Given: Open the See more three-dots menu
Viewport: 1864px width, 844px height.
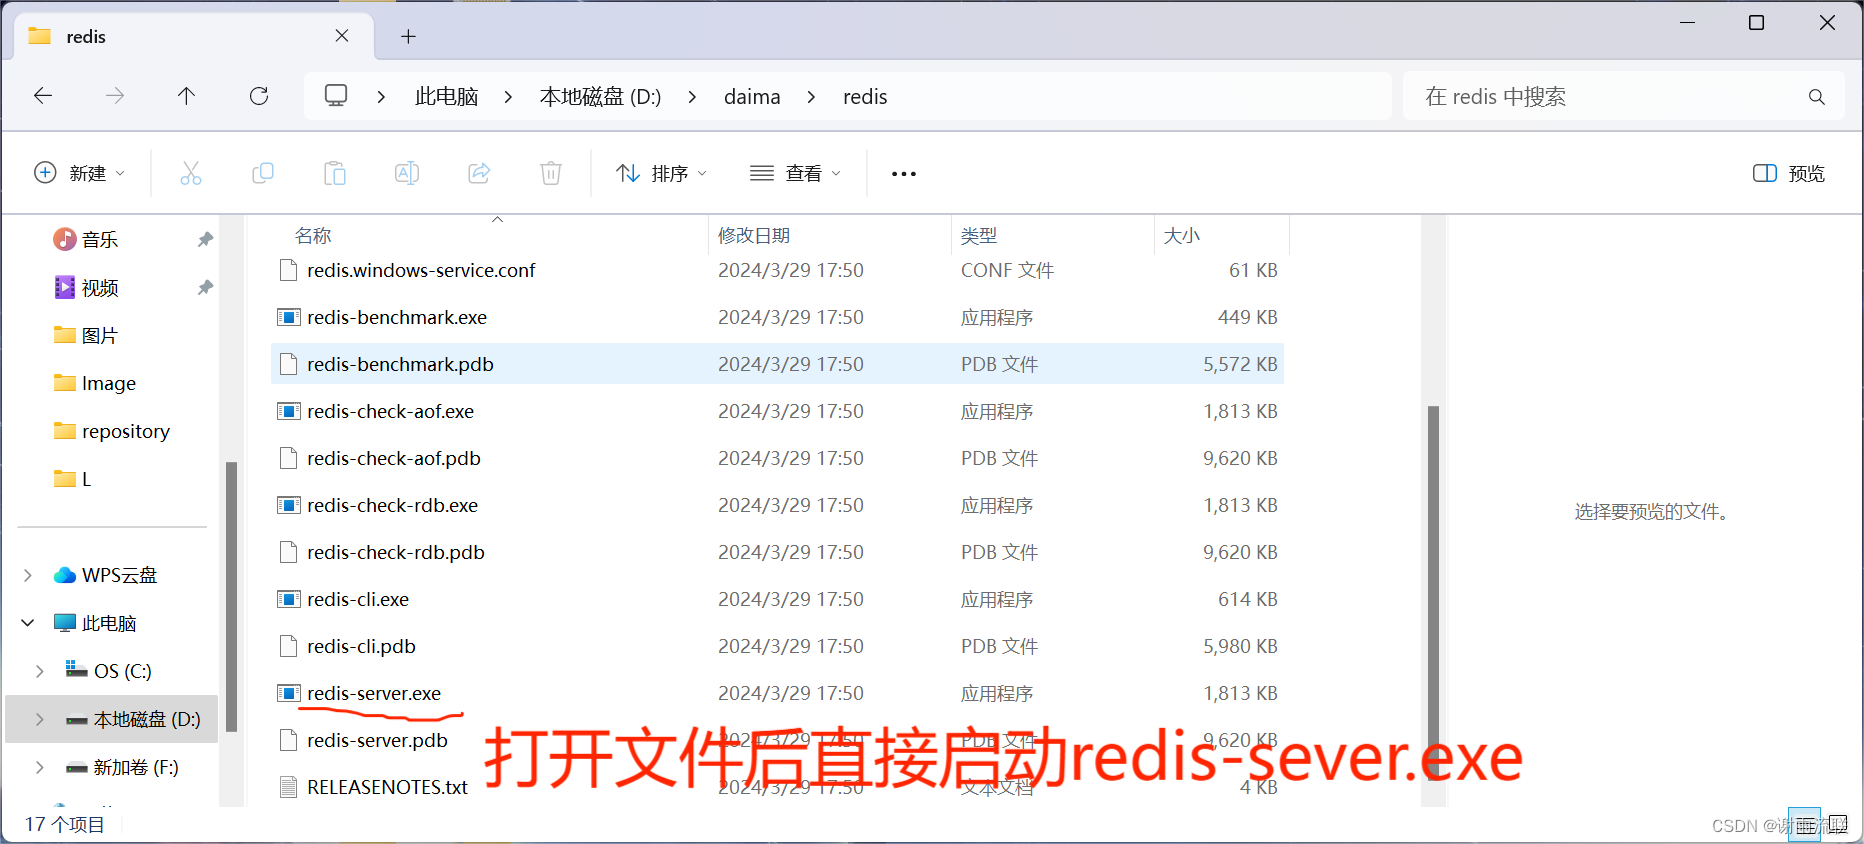Looking at the screenshot, I should coord(904,174).
